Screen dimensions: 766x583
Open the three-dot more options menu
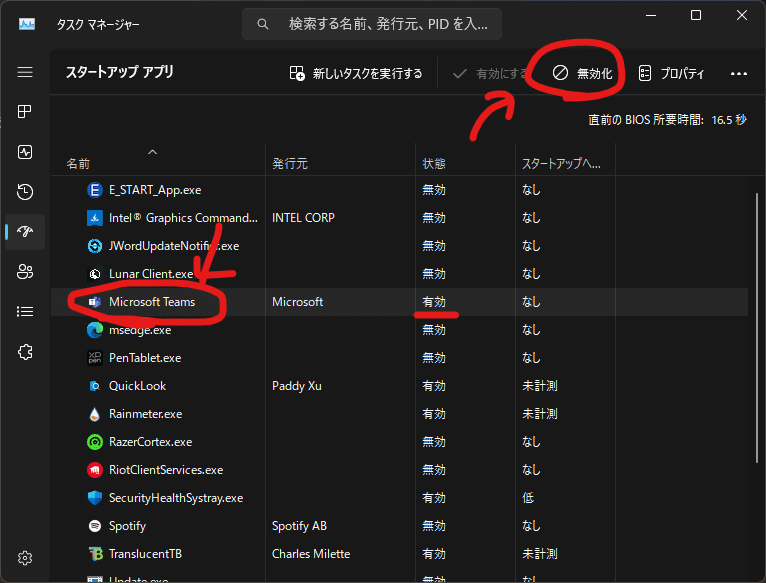tap(739, 74)
